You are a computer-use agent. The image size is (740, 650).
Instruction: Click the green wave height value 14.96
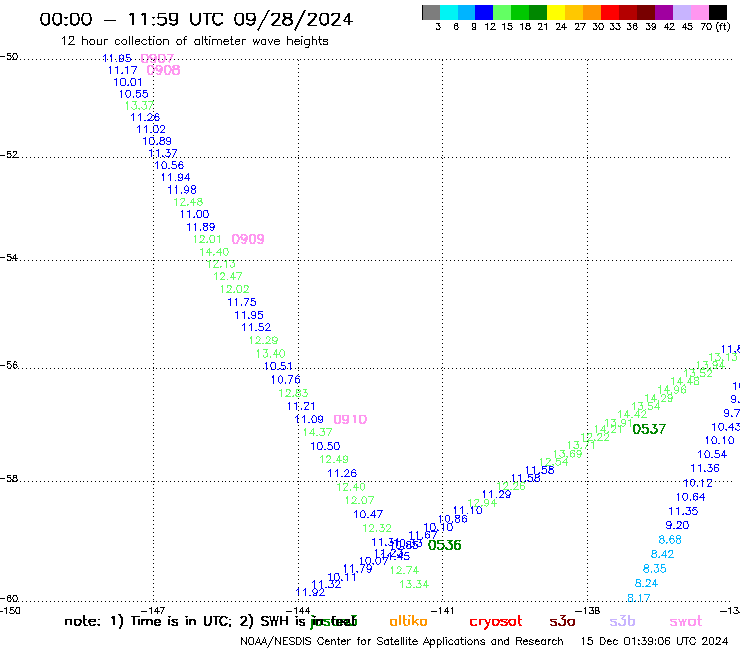pyautogui.click(x=672, y=390)
